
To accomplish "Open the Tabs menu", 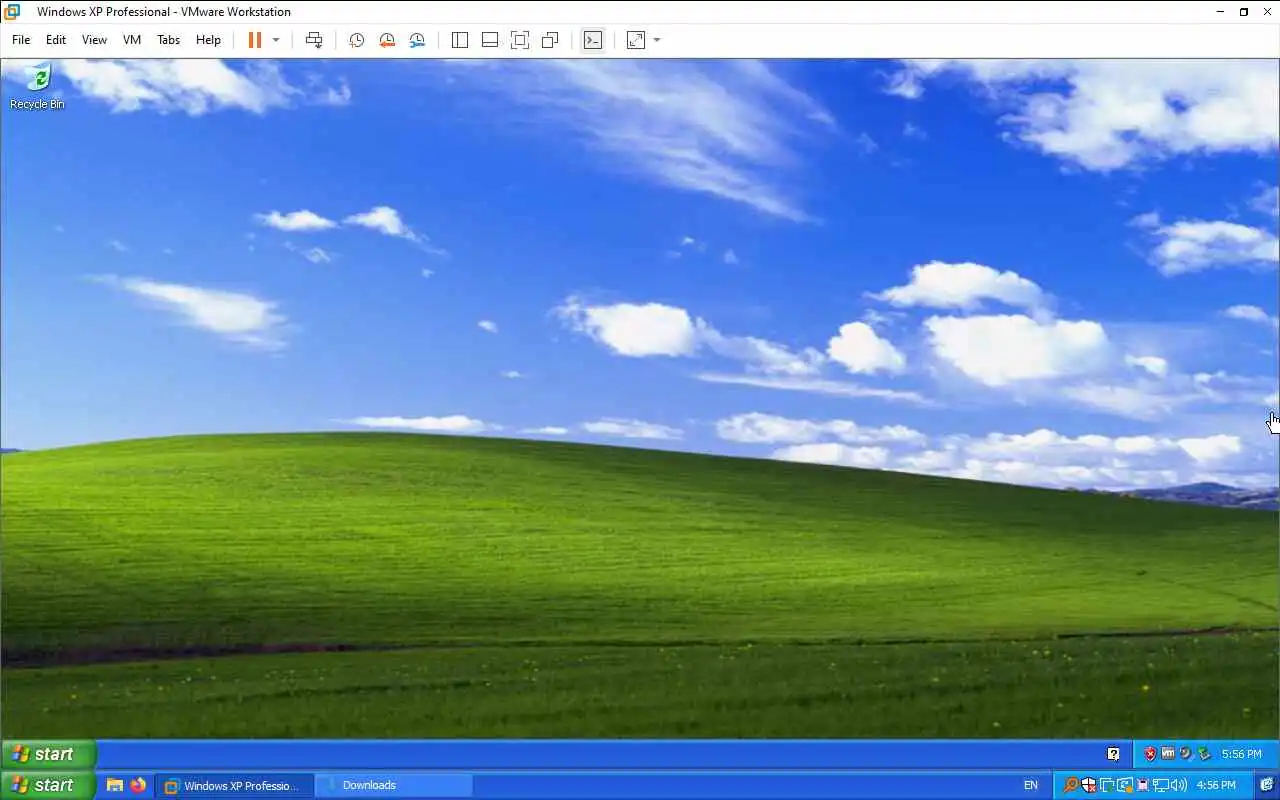I will (168, 40).
